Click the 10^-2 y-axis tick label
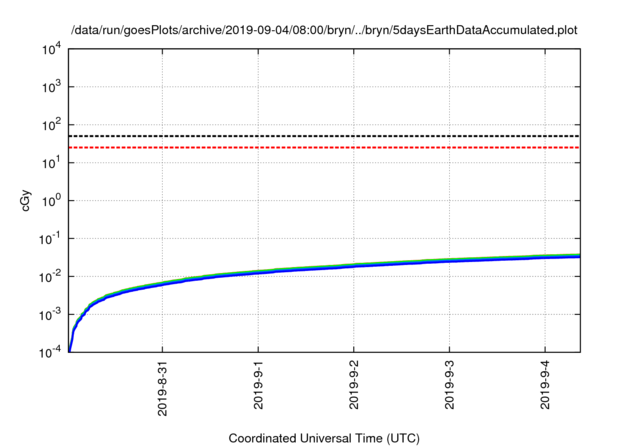Viewport: 640px width, 448px height. tap(50, 277)
